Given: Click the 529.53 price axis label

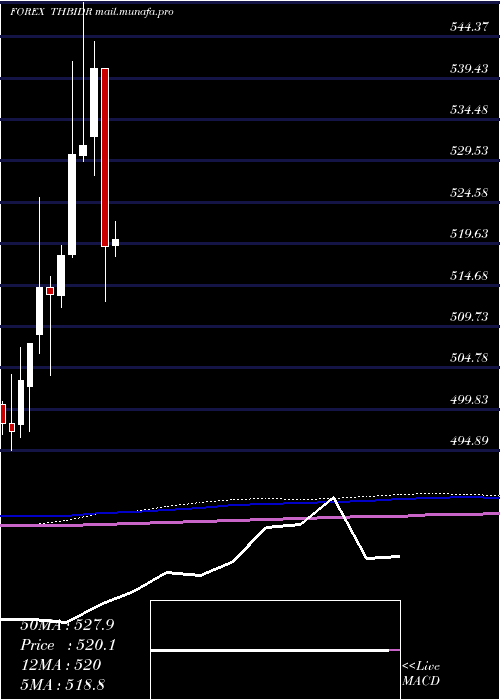Looking at the screenshot, I should (x=469, y=151).
